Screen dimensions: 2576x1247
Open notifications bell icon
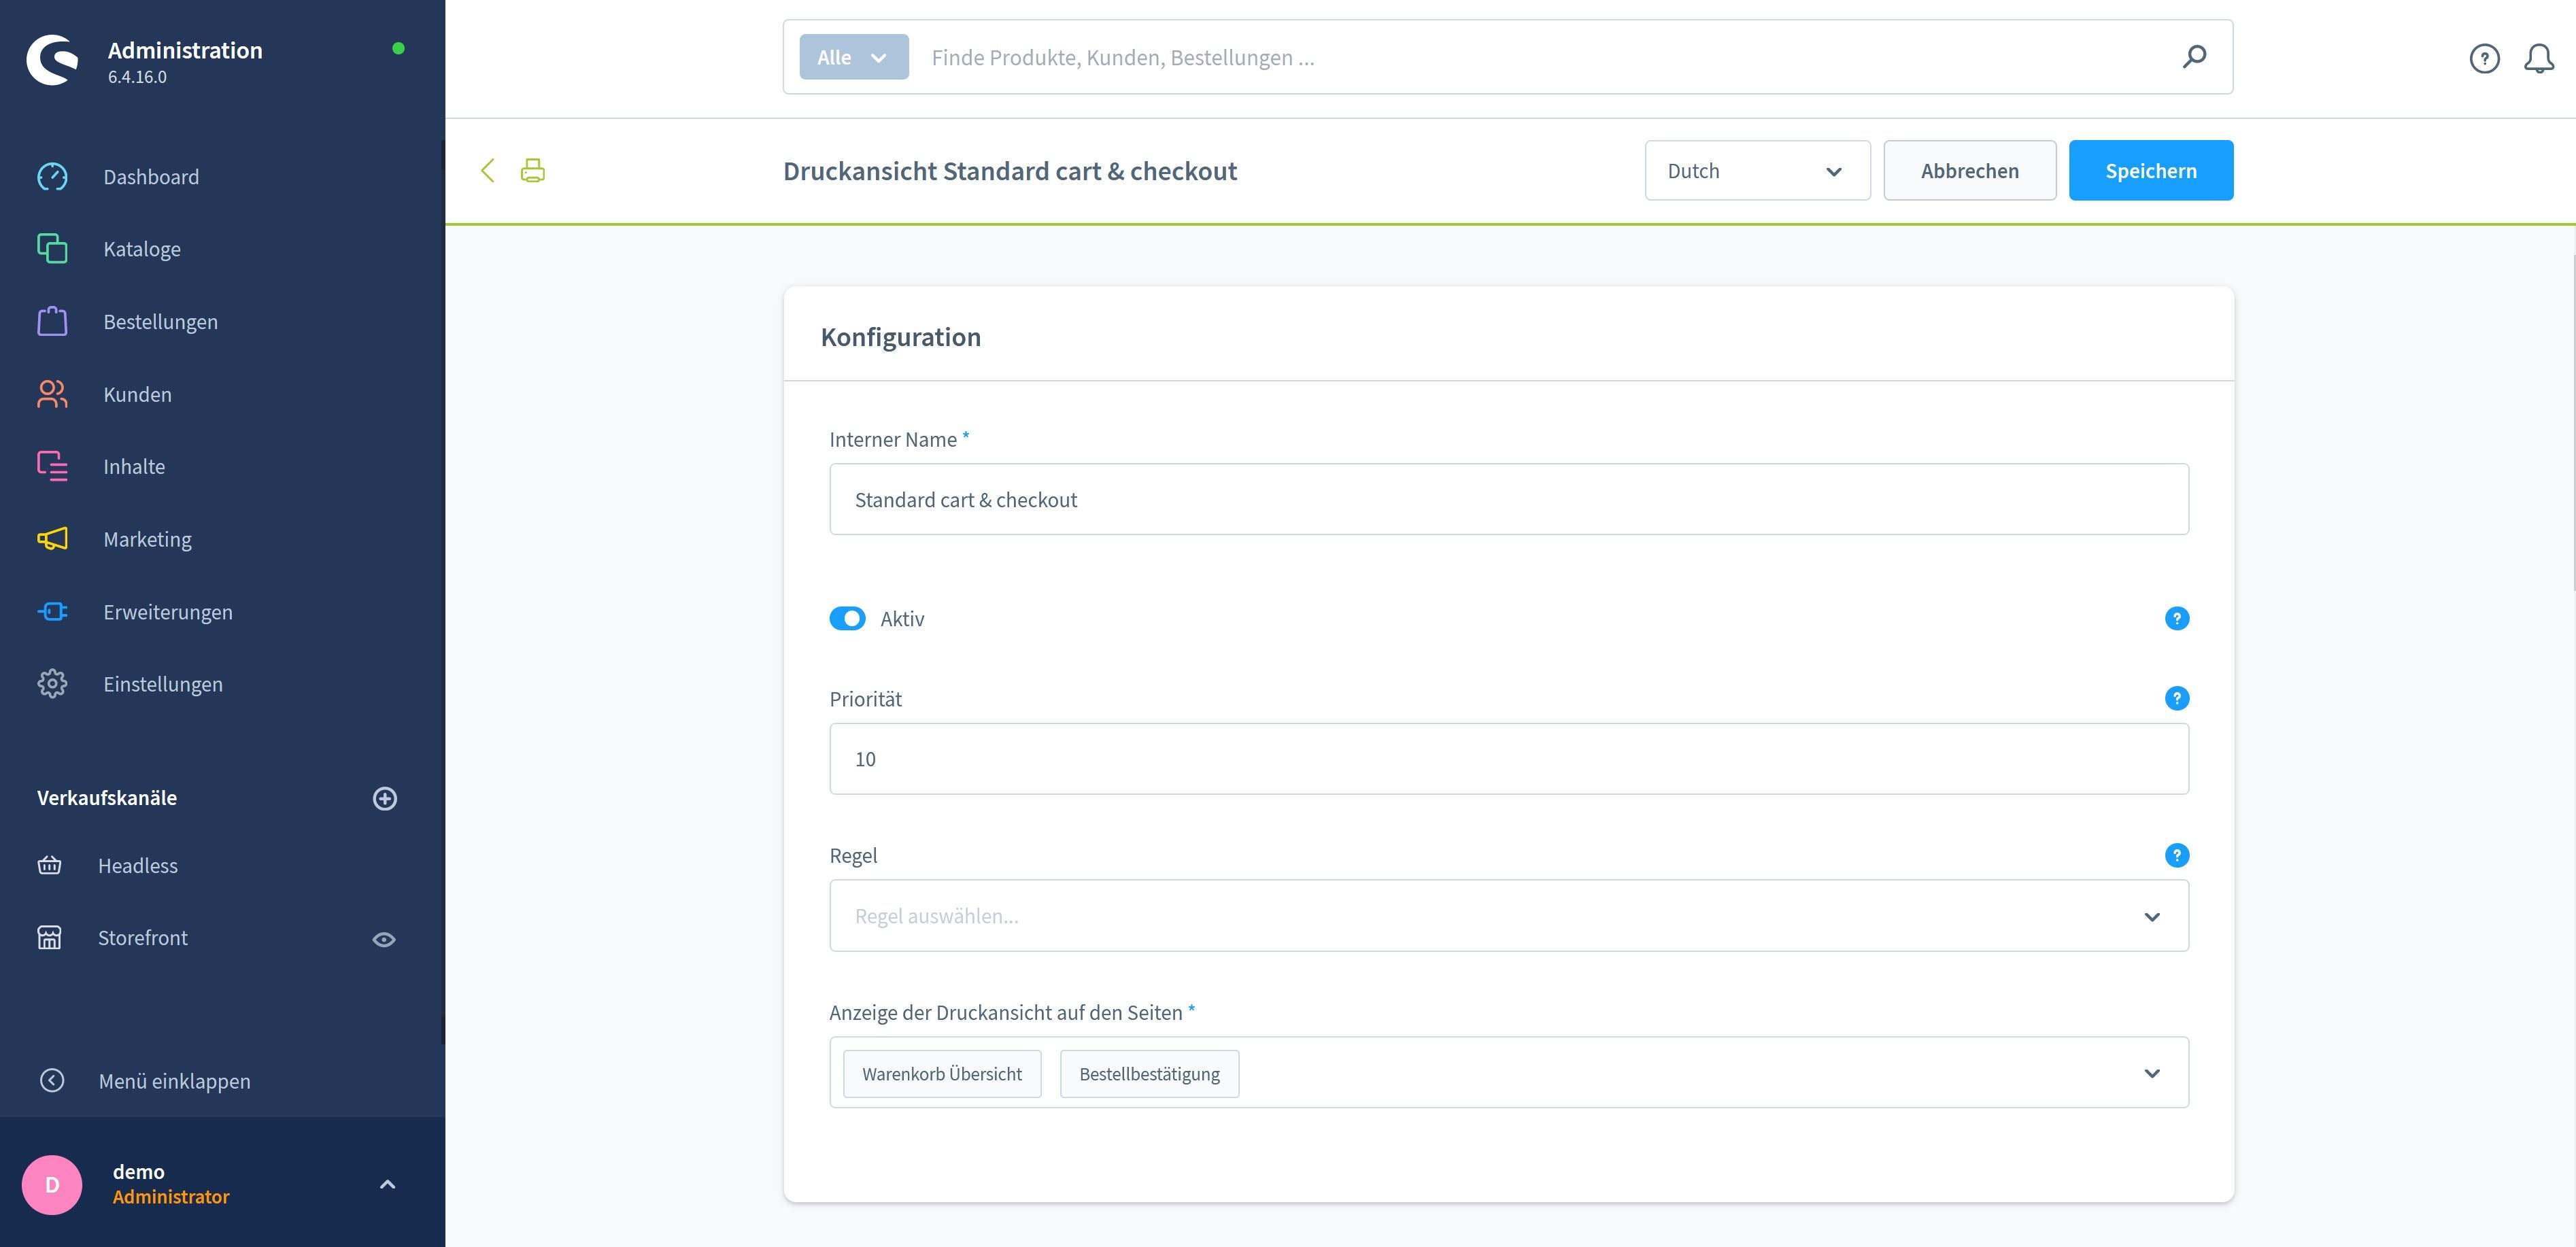click(2539, 59)
